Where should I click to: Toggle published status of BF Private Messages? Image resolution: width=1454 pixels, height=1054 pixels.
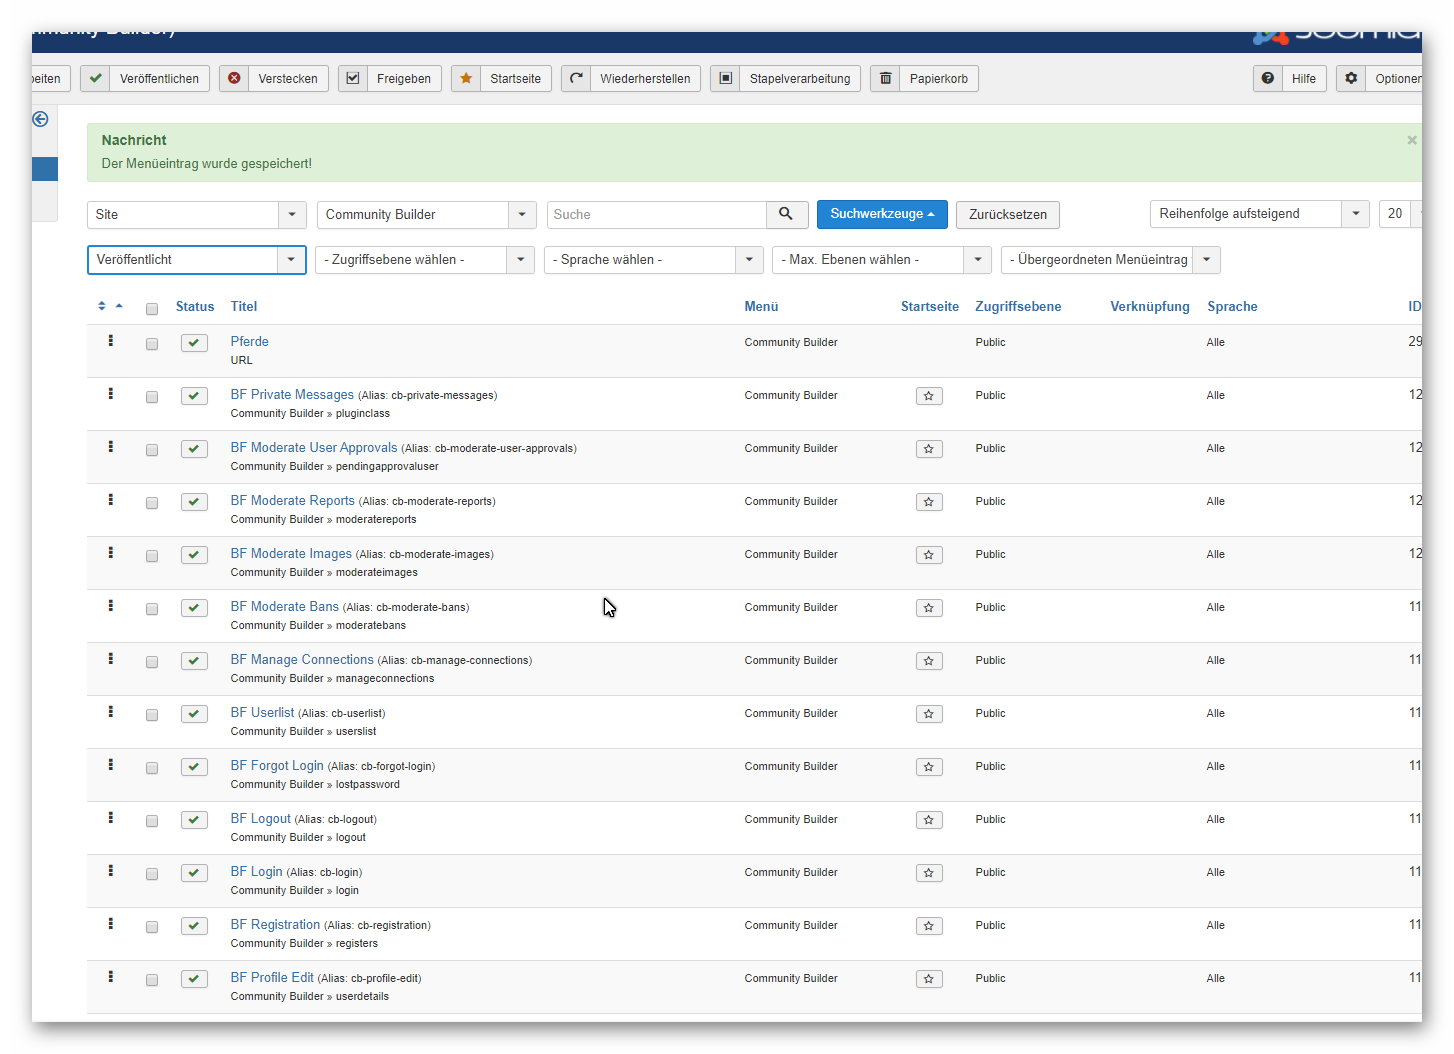(x=194, y=396)
